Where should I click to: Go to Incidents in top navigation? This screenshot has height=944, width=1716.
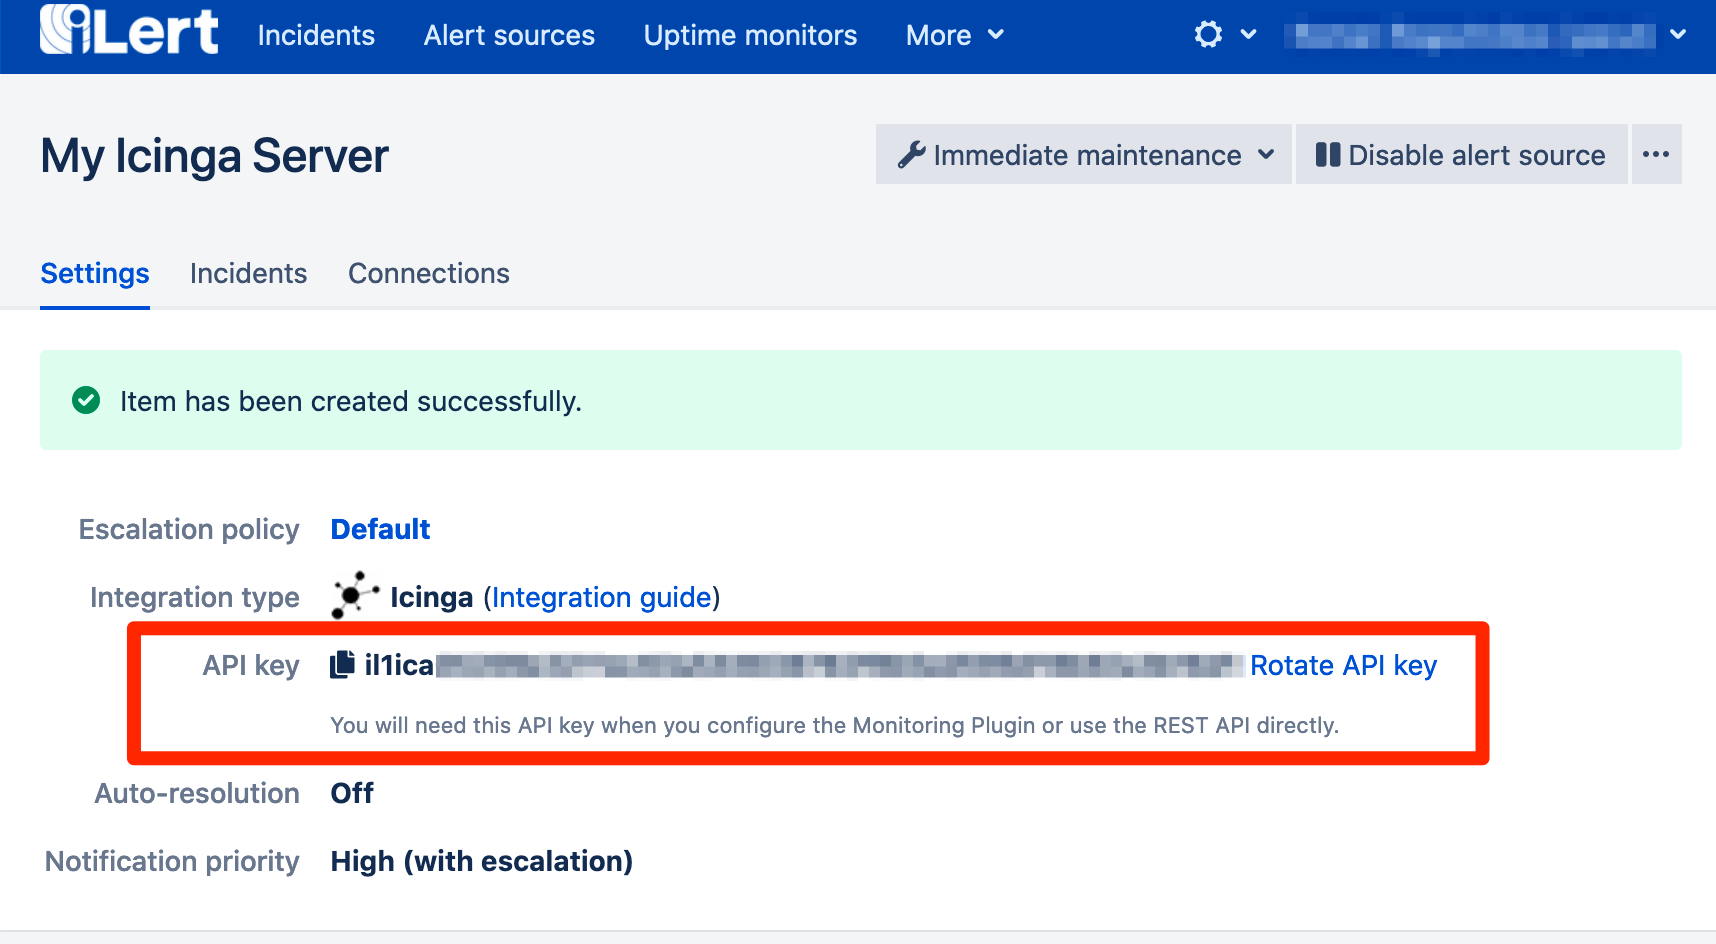coord(316,35)
